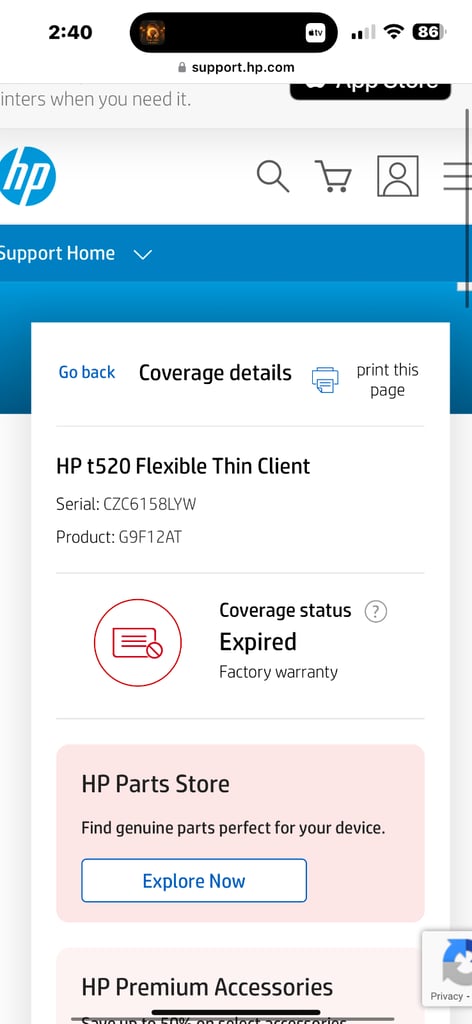Expand the Support Home dropdown chevron
The image size is (472, 1024).
pos(142,254)
